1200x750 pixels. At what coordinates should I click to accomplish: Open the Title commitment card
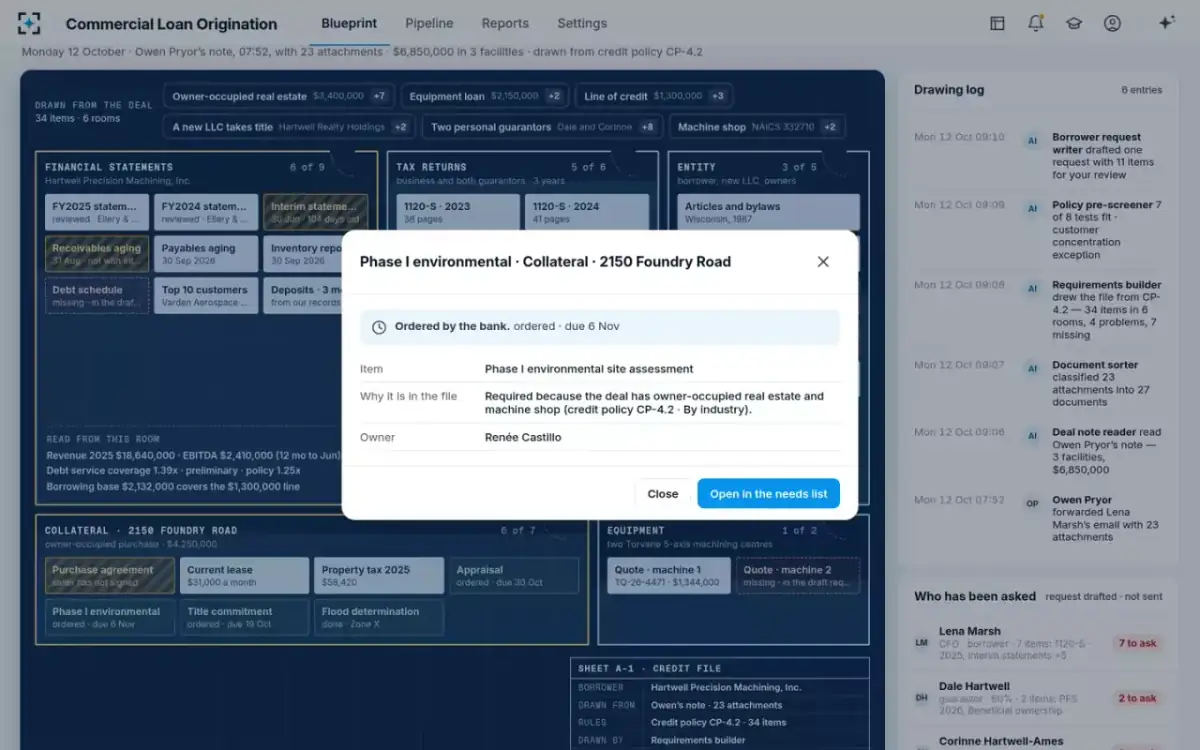[x=244, y=617]
